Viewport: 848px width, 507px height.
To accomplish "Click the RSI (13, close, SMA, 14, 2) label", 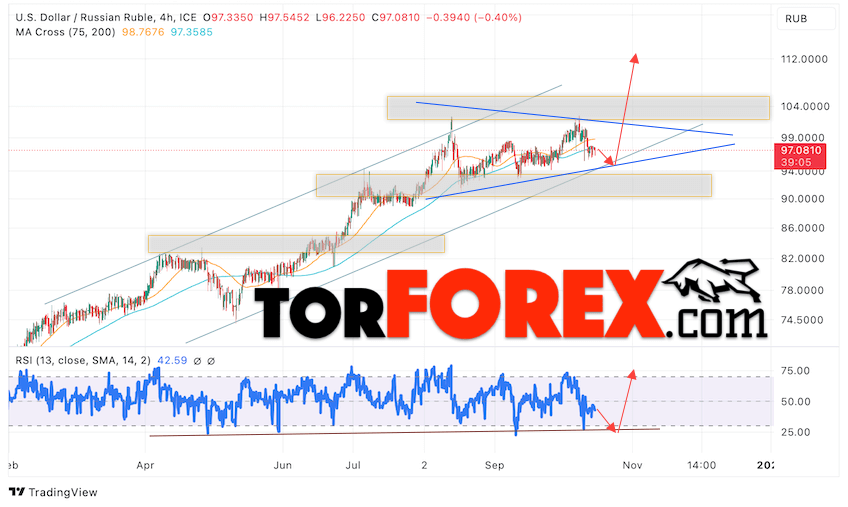I will click(x=83, y=360).
